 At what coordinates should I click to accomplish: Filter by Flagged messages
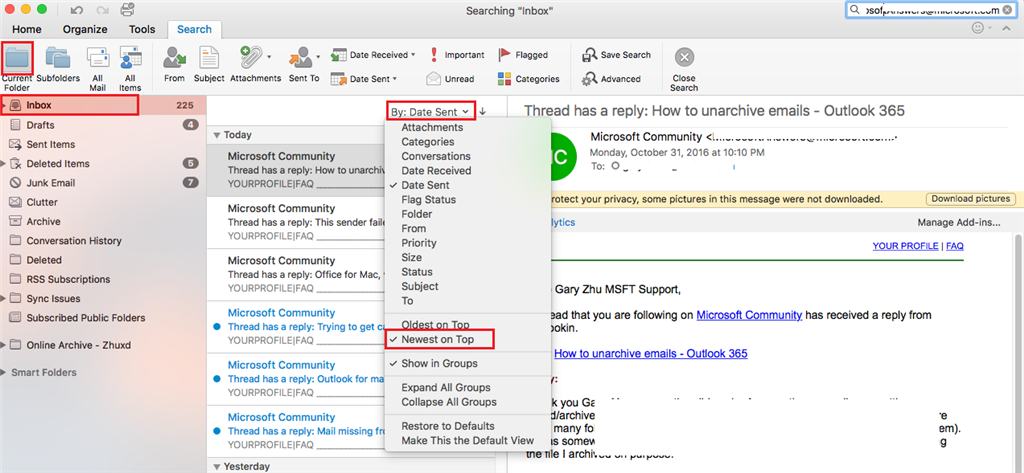click(x=523, y=55)
